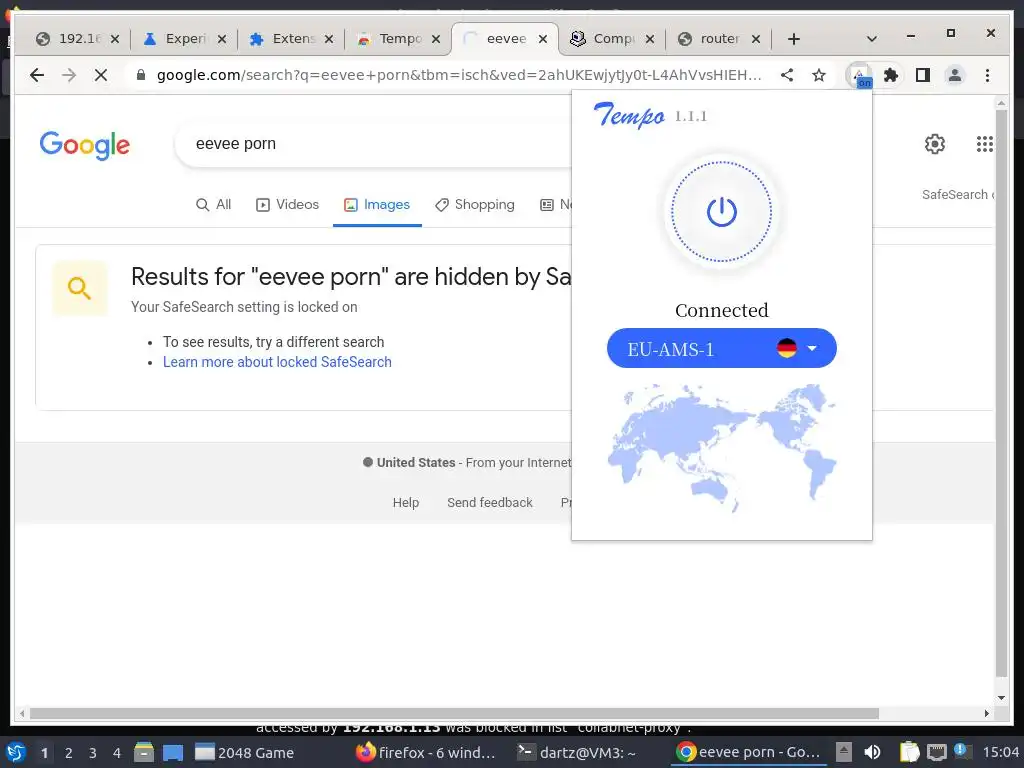This screenshot has width=1024, height=768.
Task: Open the EU-AMS-1 server dropdown
Action: [722, 348]
